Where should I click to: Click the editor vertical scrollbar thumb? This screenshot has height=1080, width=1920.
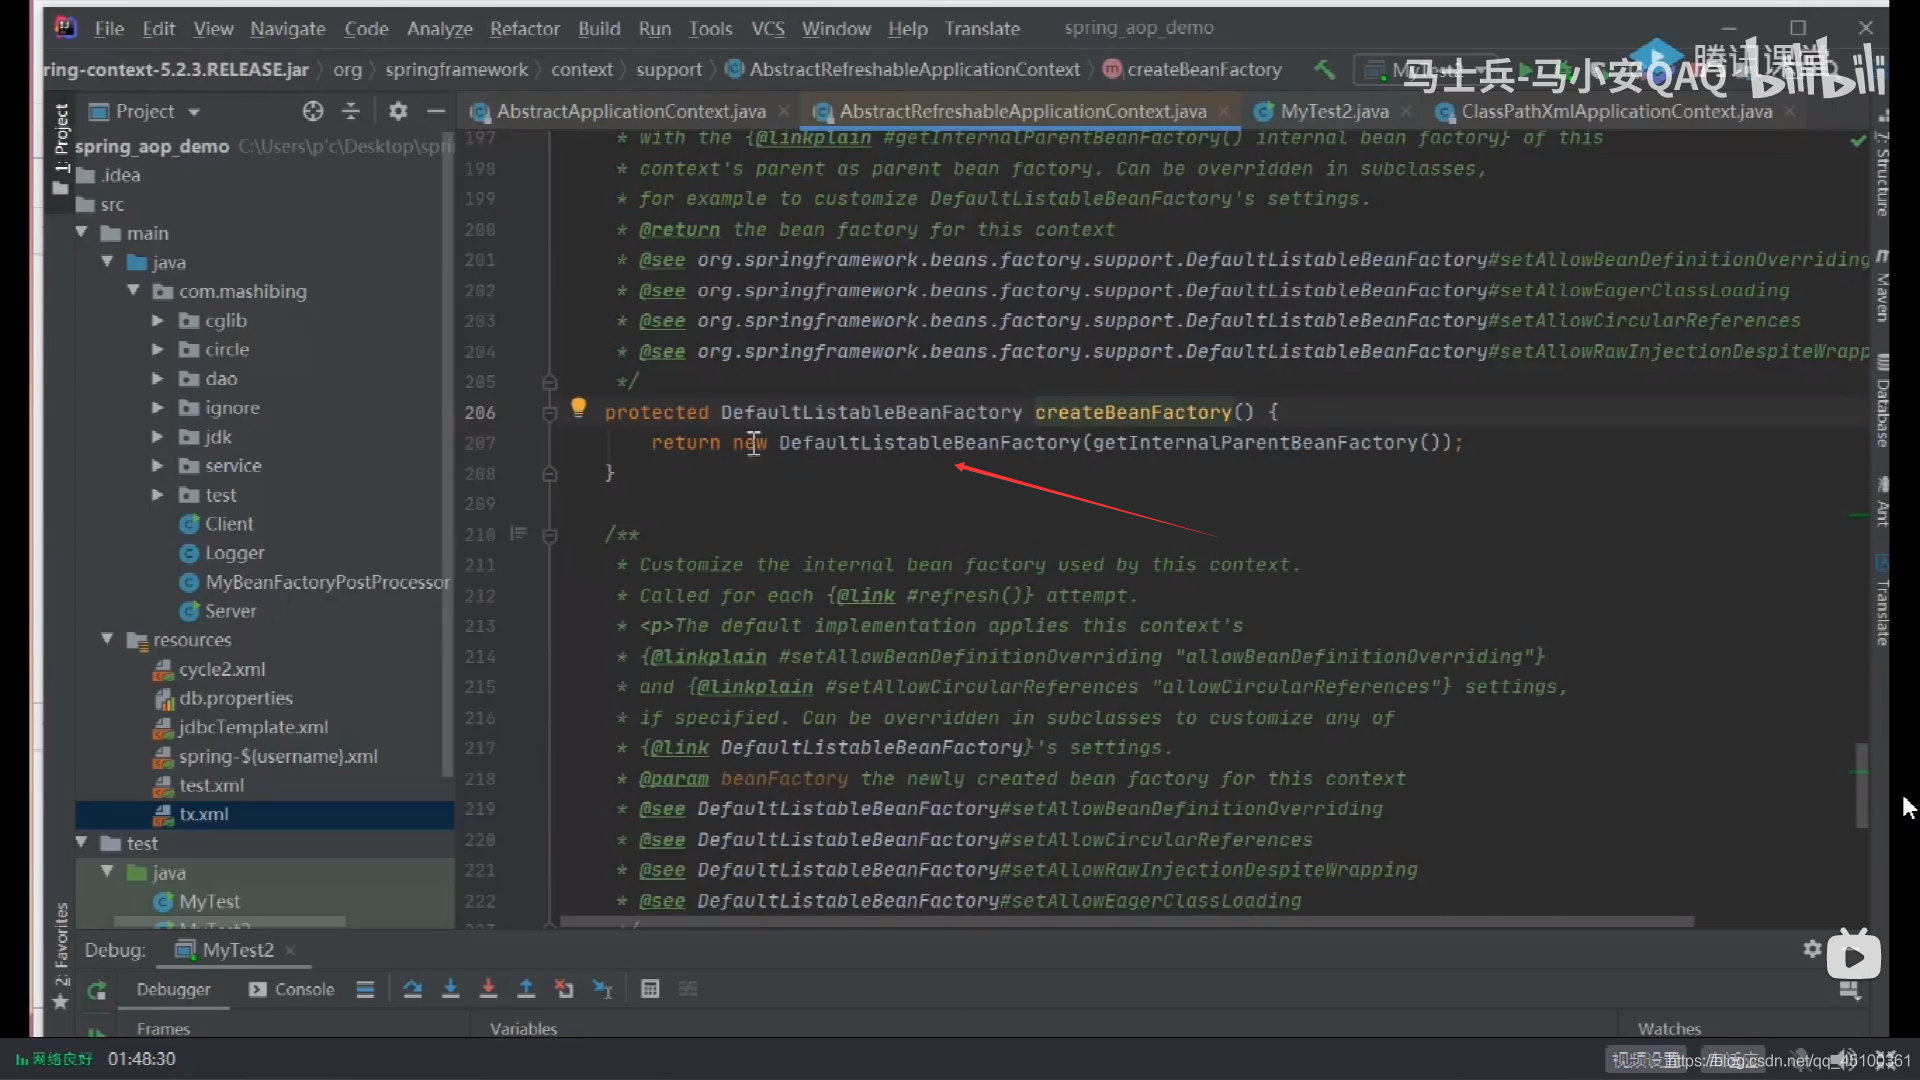coord(1861,785)
